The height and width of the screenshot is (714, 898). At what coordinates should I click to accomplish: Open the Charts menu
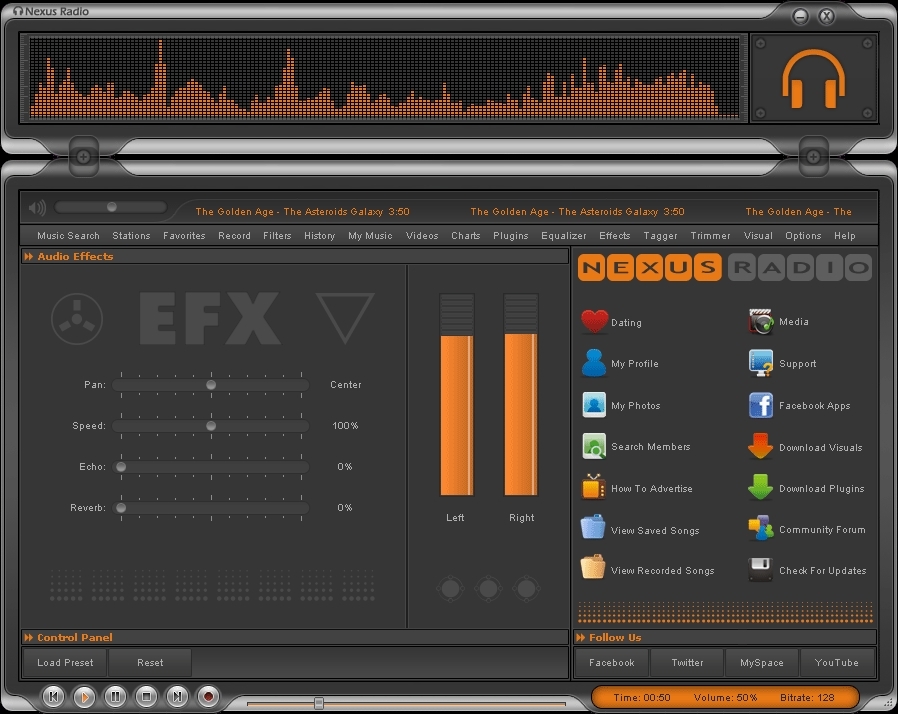(x=466, y=235)
